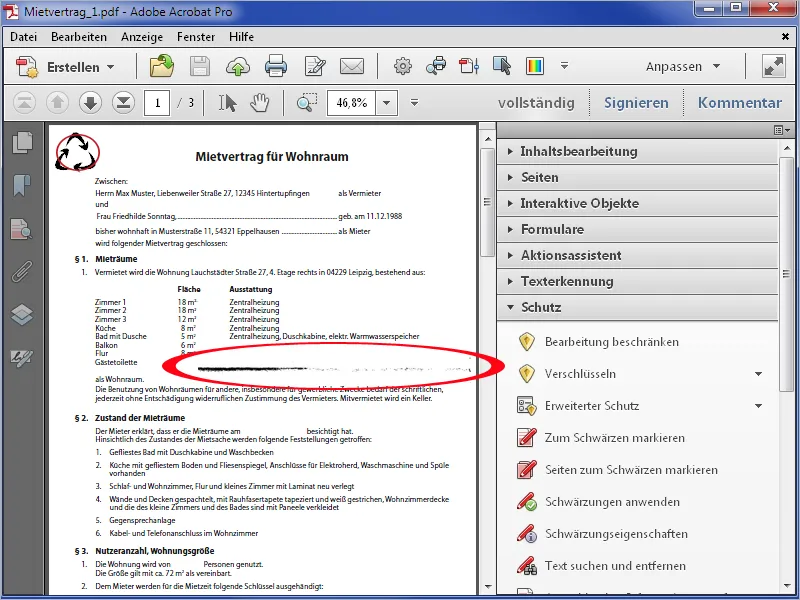Viewport: 800px width, 600px height.
Task: Open search document panel icon in sidebar
Action: (21, 229)
